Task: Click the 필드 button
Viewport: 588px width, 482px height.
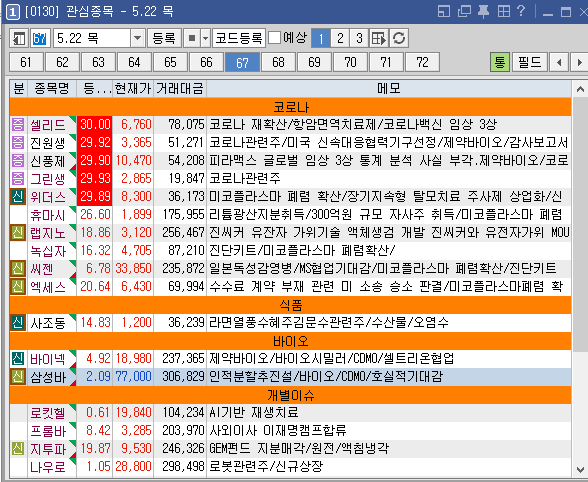Action: coord(530,62)
